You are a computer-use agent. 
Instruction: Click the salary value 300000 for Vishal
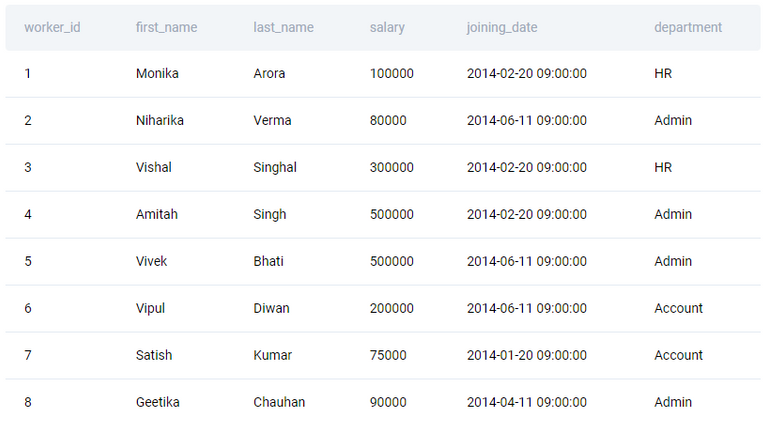point(392,168)
